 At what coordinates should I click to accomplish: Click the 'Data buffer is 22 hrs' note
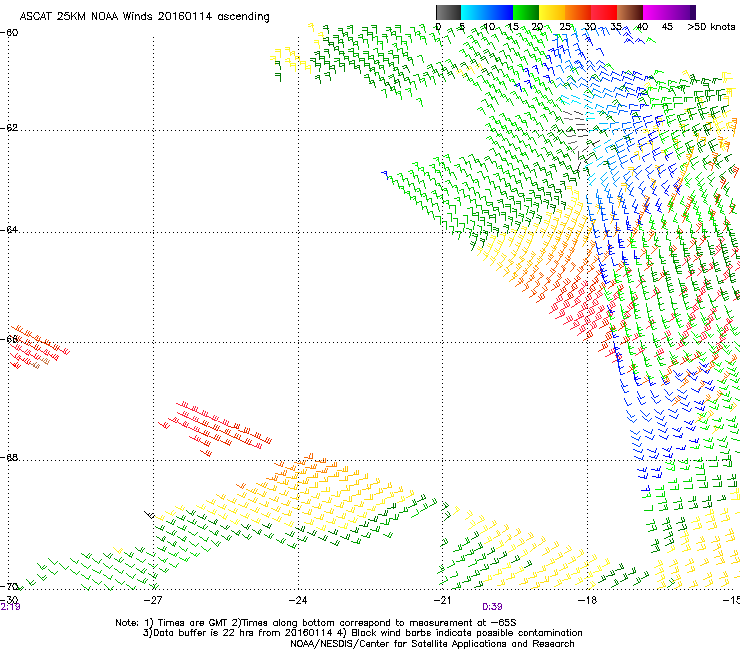238,633
